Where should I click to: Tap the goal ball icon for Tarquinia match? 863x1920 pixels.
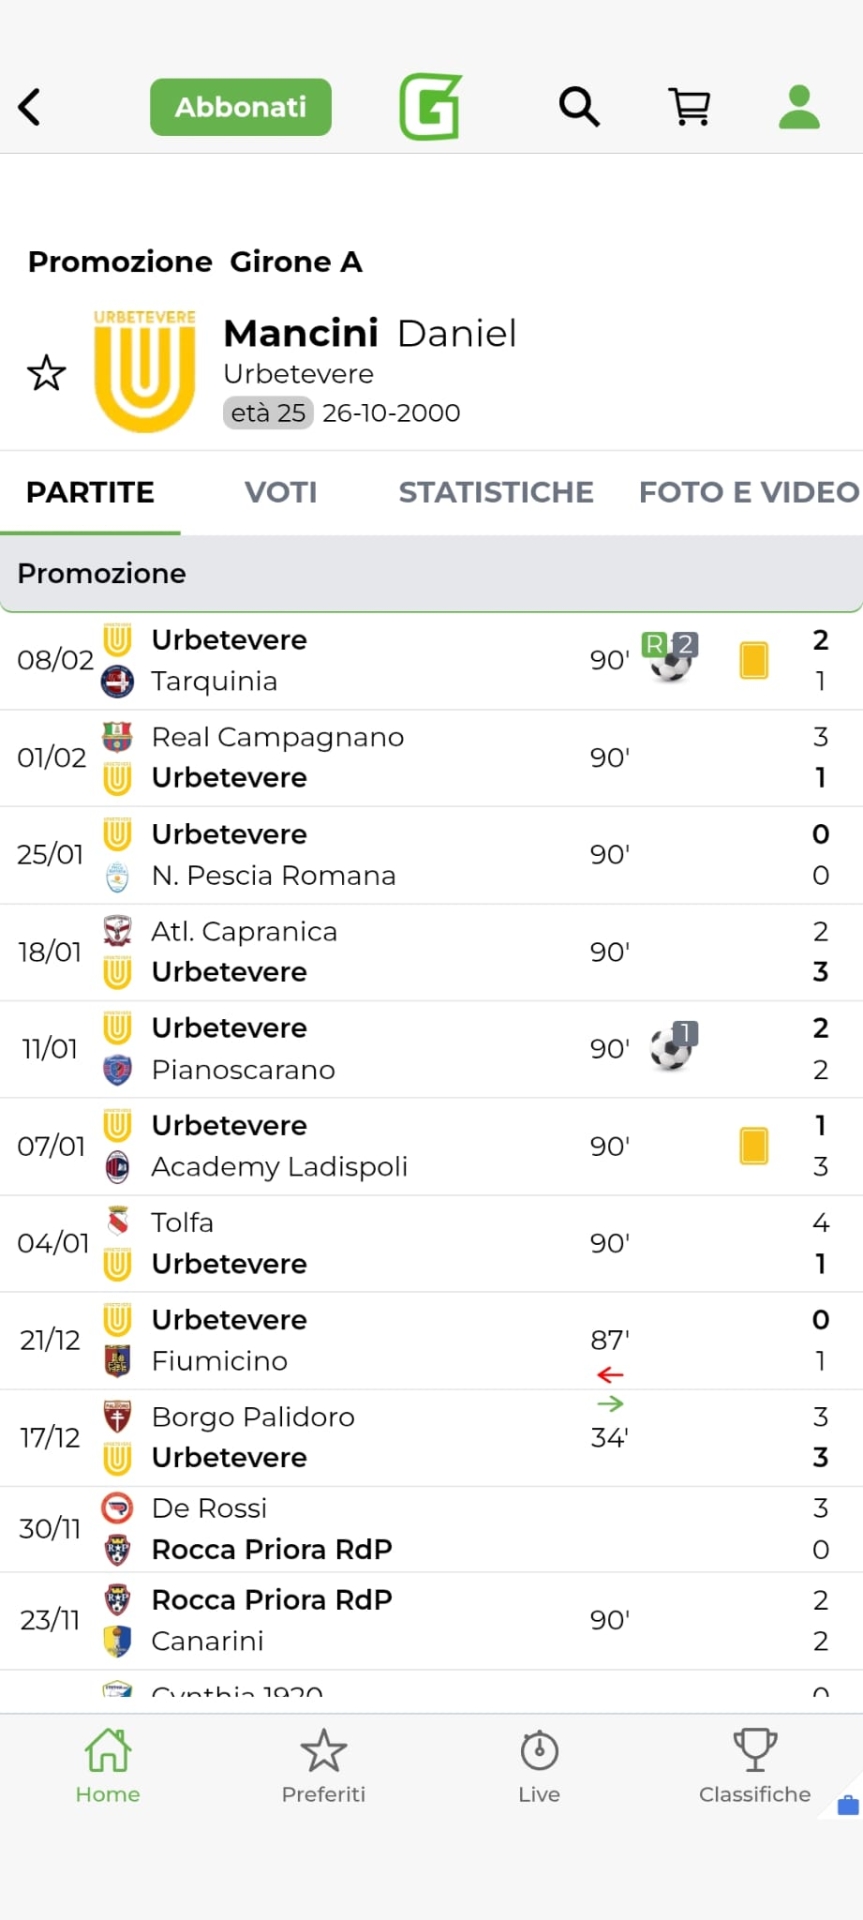tap(671, 659)
